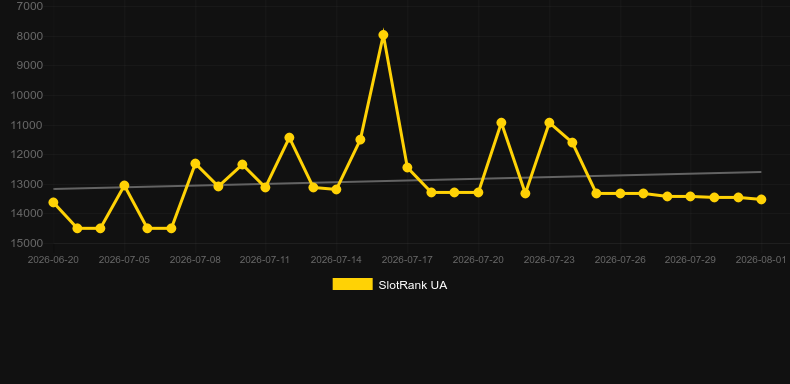Click the 2026-08-01 x-axis date label
Screen dimensions: 790x384
[x=761, y=260]
